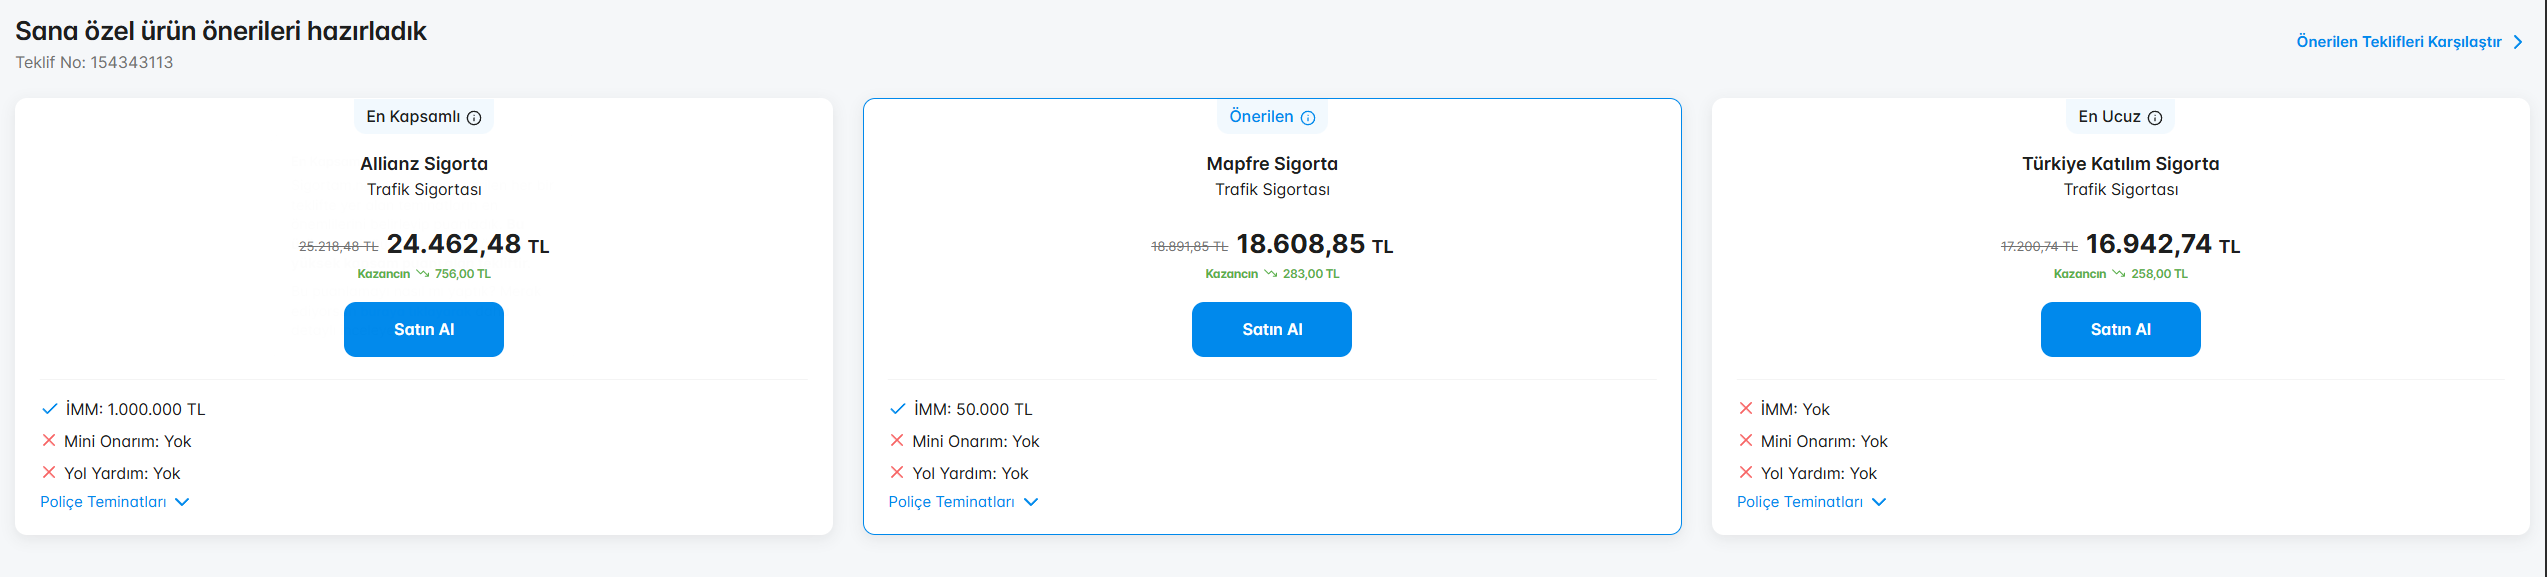Expand Poliçe Teminatları for Allianz Sigorta
Viewport: 2547px width, 577px height.
115,502
